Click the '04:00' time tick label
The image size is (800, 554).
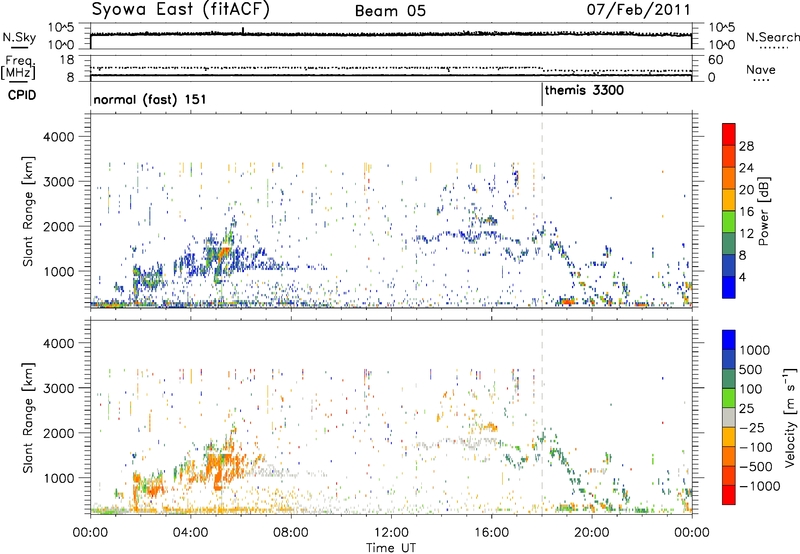[x=191, y=533]
